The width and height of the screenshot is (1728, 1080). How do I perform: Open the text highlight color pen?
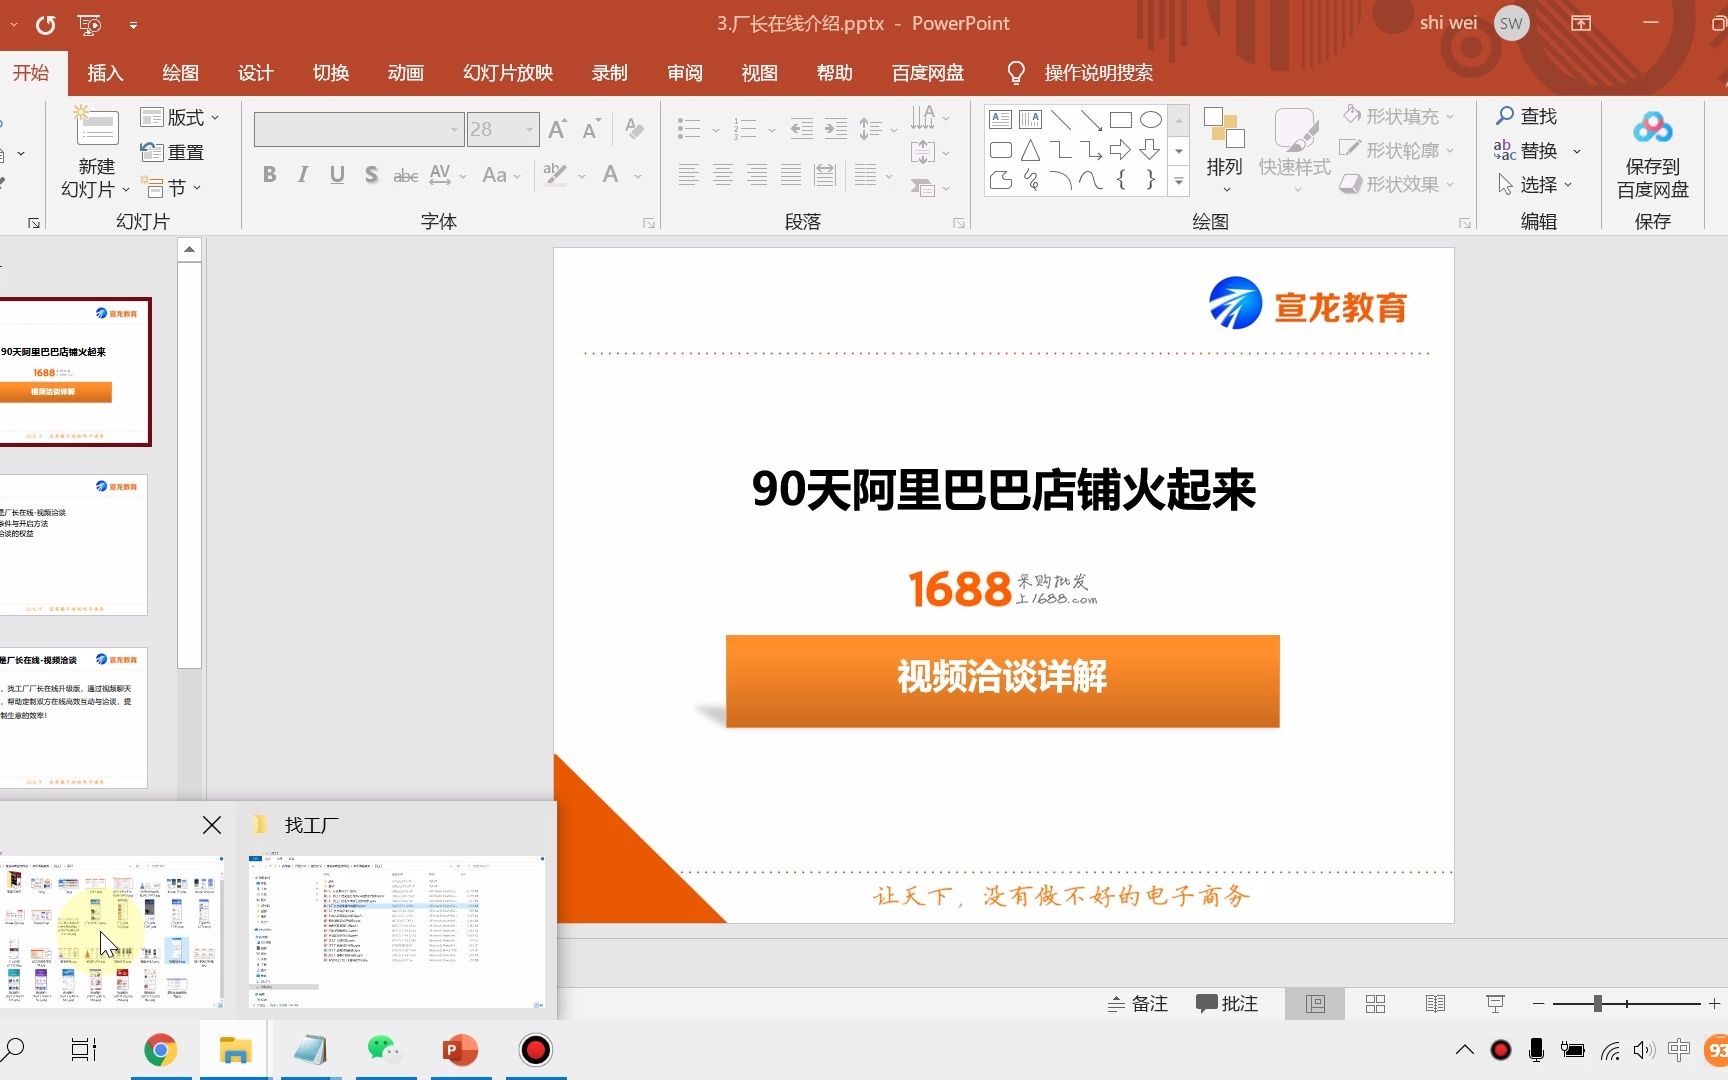pyautogui.click(x=555, y=174)
